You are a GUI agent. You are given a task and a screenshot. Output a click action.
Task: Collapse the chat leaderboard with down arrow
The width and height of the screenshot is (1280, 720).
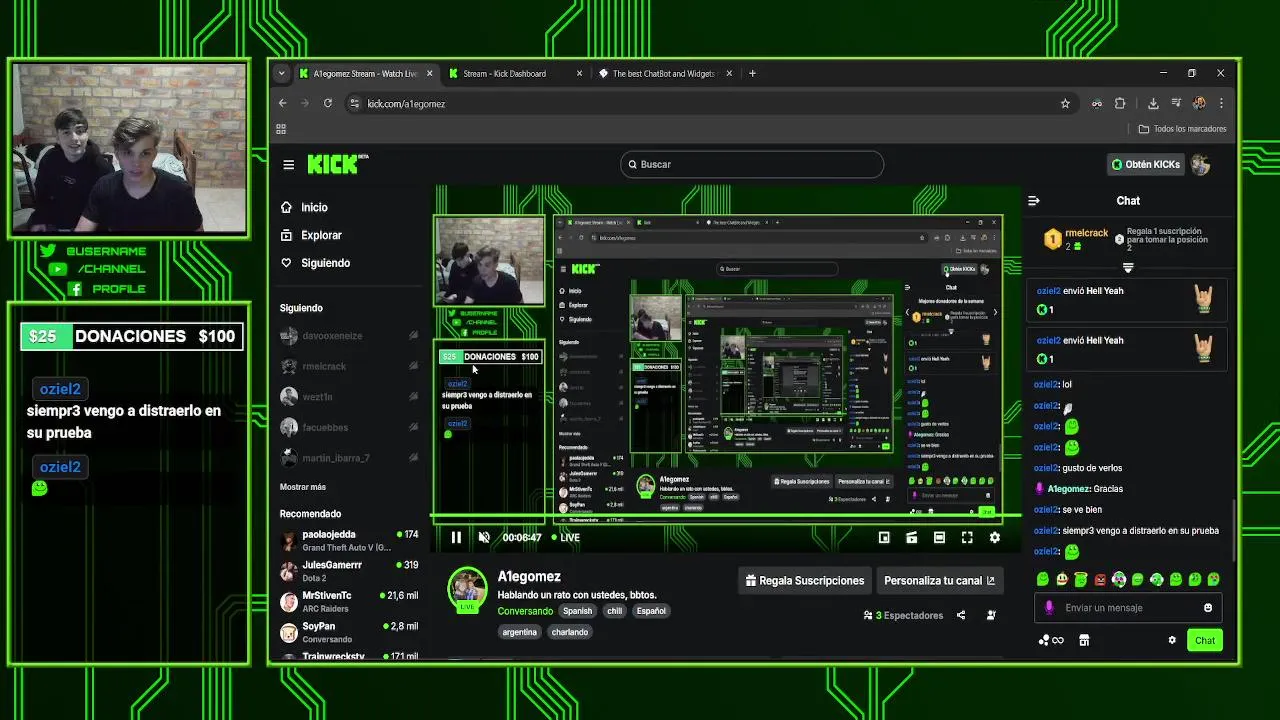point(1128,268)
